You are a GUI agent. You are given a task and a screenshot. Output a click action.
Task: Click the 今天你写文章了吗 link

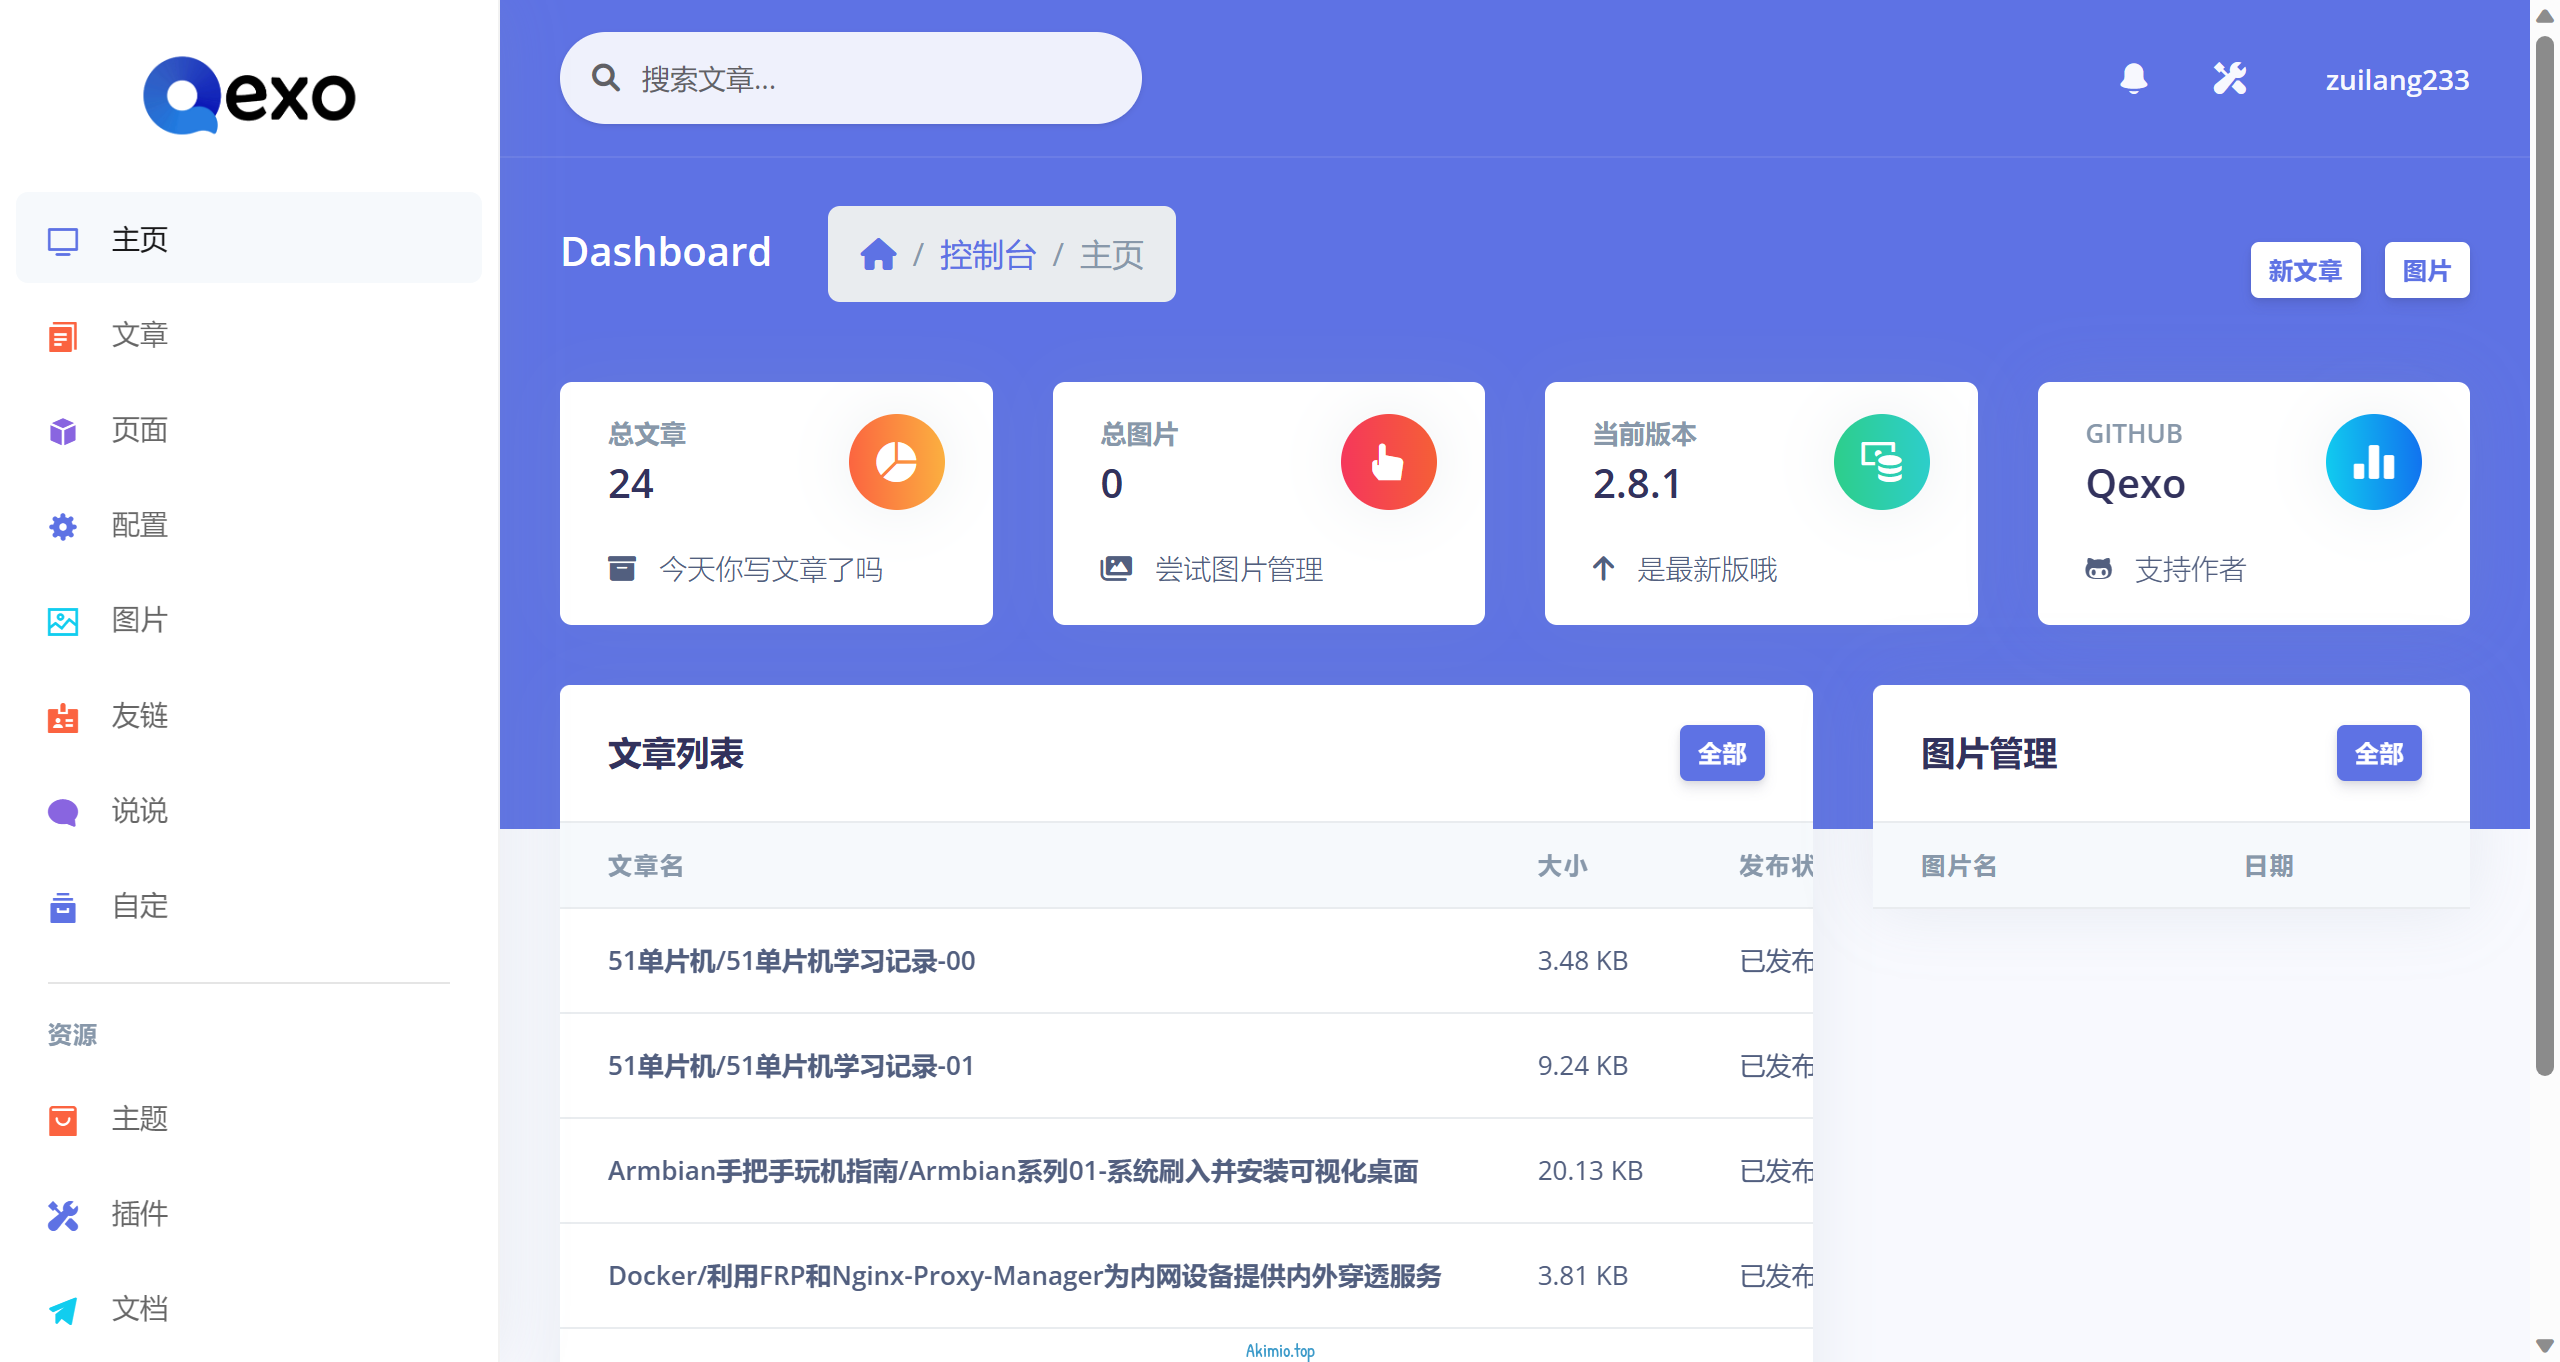[x=770, y=569]
